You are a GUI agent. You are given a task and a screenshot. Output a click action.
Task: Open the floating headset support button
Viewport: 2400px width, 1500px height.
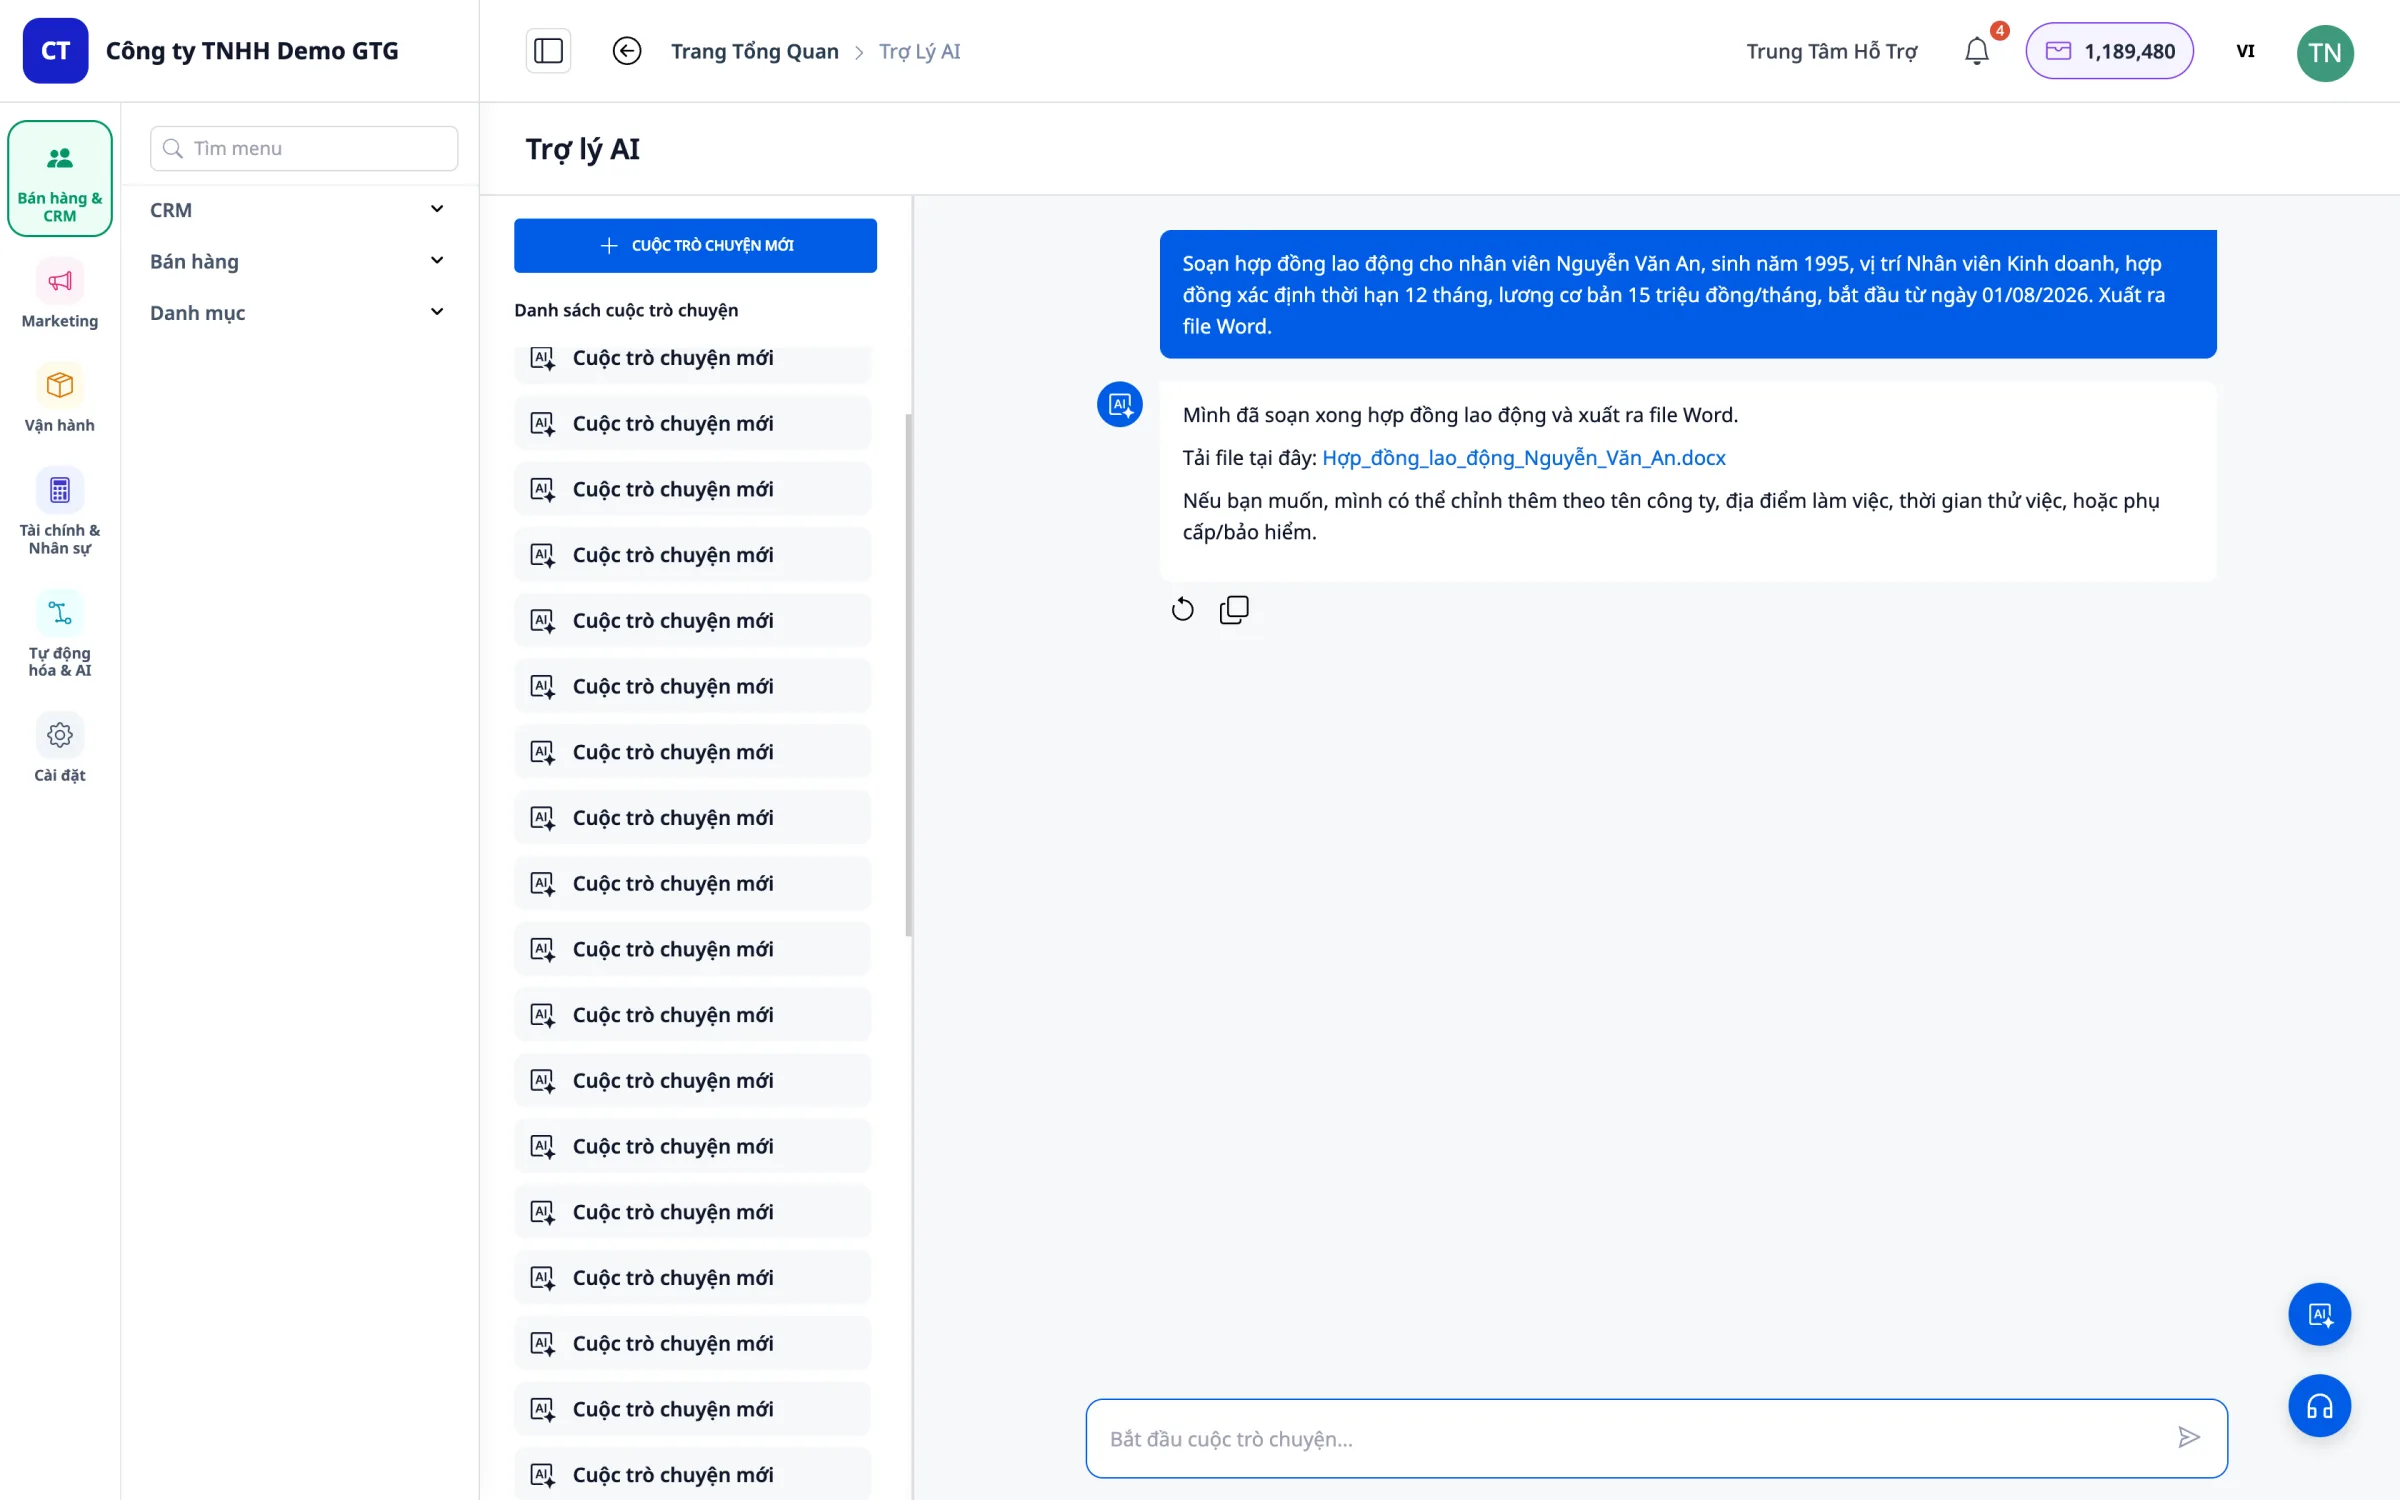(x=2320, y=1406)
